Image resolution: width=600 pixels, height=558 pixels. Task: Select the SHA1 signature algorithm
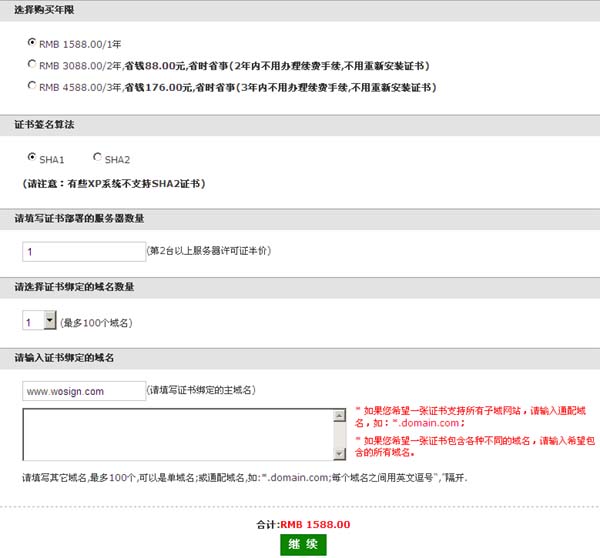pos(32,158)
